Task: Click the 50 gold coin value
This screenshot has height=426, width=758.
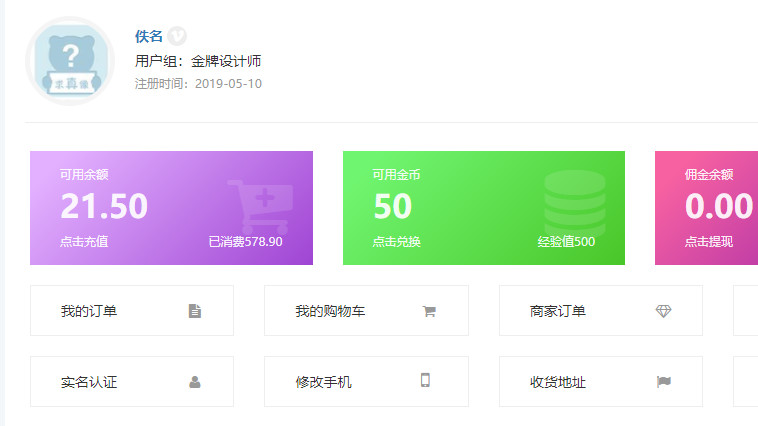Action: click(x=393, y=206)
